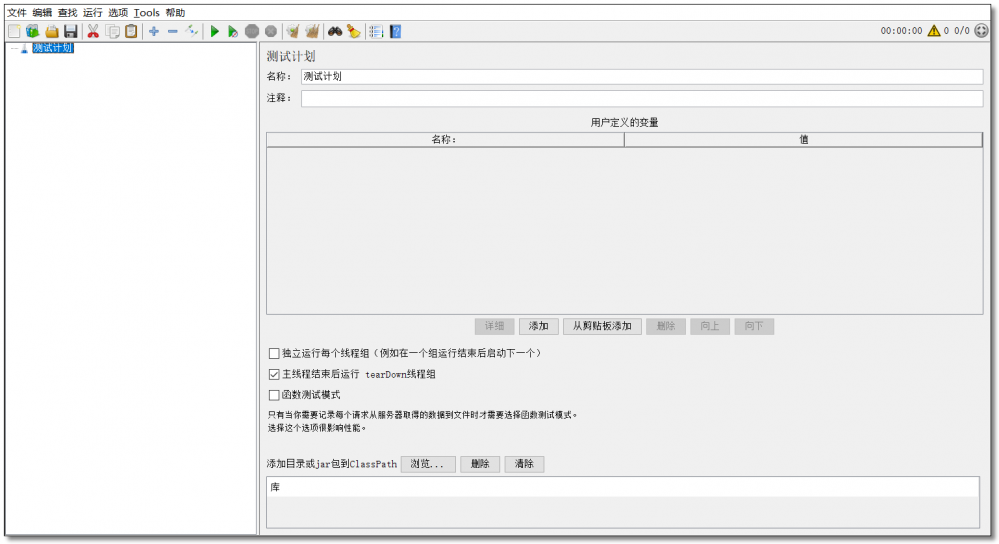
Task: Save the test plan with floppy icon
Action: click(x=70, y=31)
